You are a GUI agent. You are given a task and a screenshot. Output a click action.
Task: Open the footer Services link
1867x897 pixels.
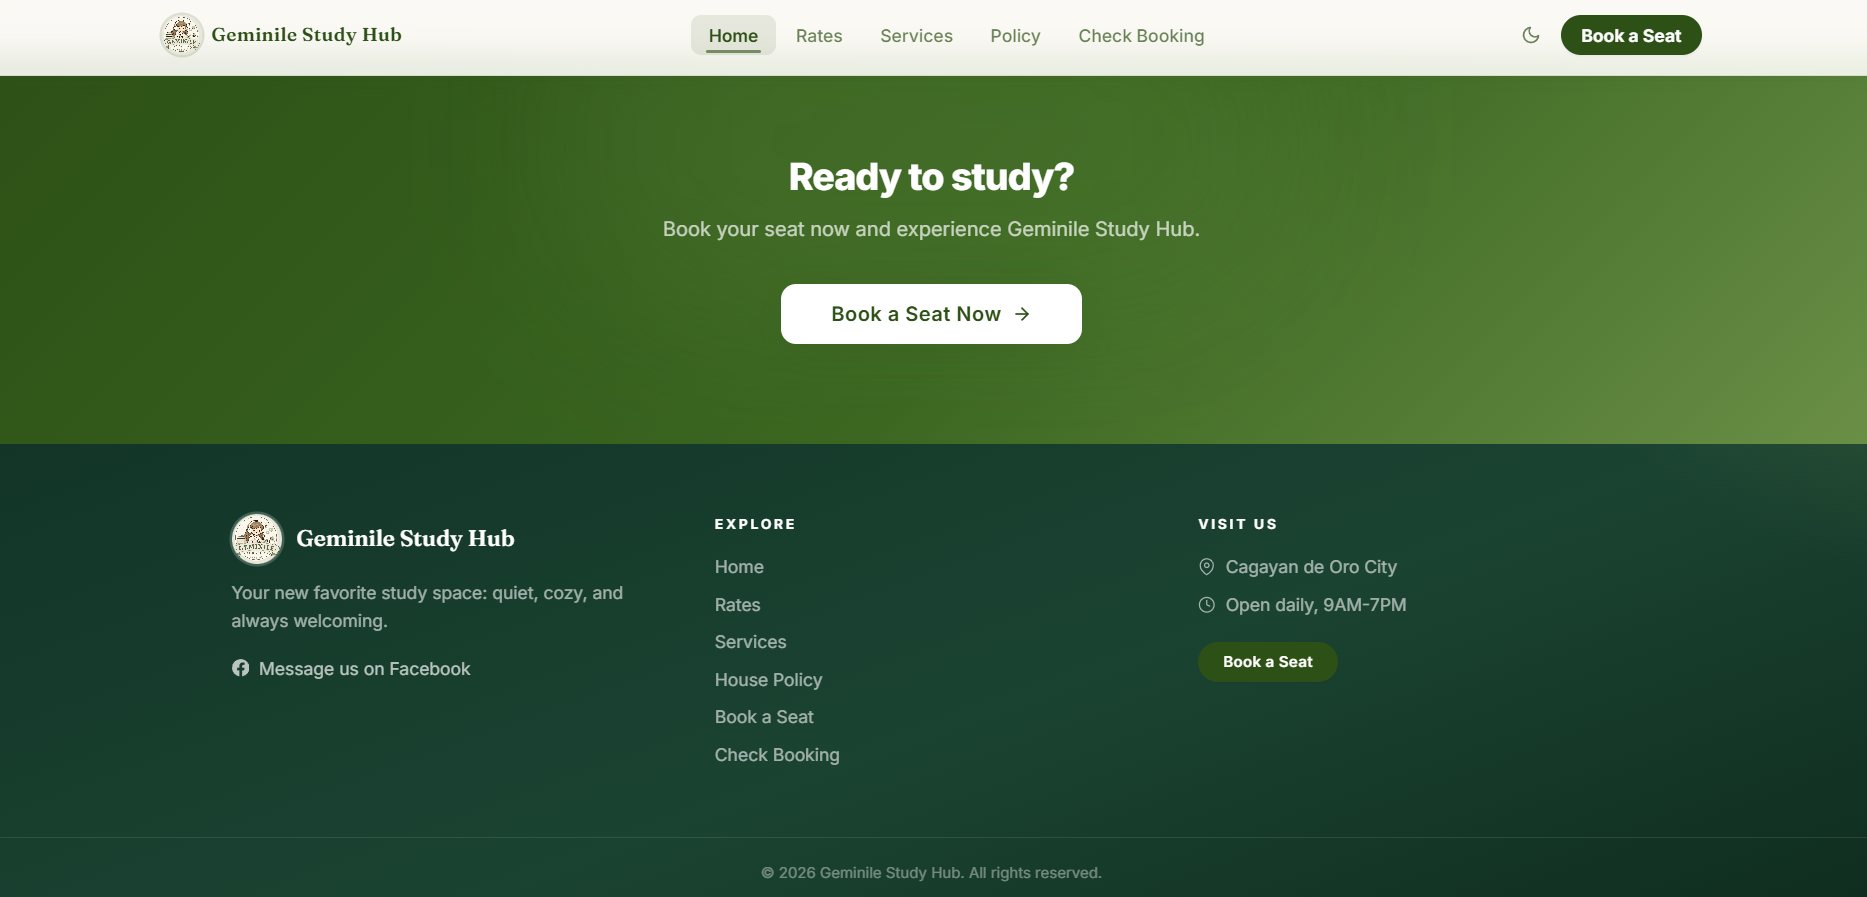tap(750, 642)
